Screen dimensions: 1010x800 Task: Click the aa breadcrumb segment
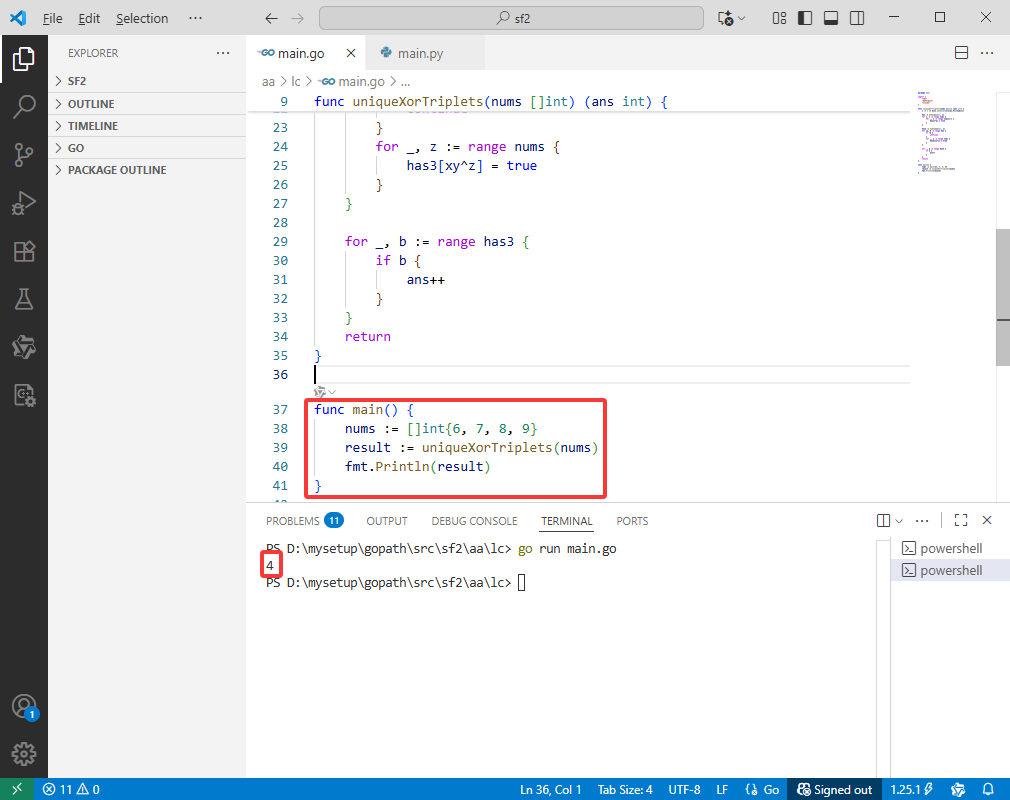pyautogui.click(x=268, y=81)
